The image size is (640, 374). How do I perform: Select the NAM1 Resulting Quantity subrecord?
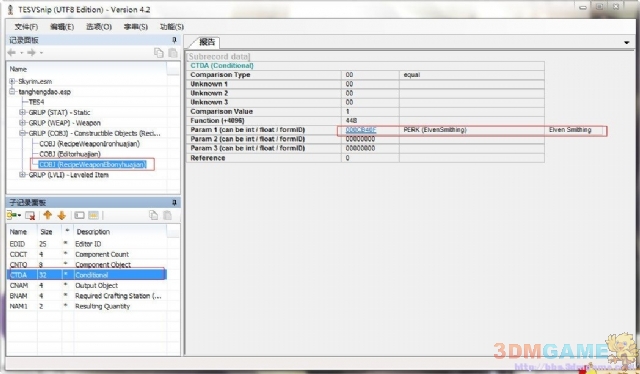coord(87,306)
